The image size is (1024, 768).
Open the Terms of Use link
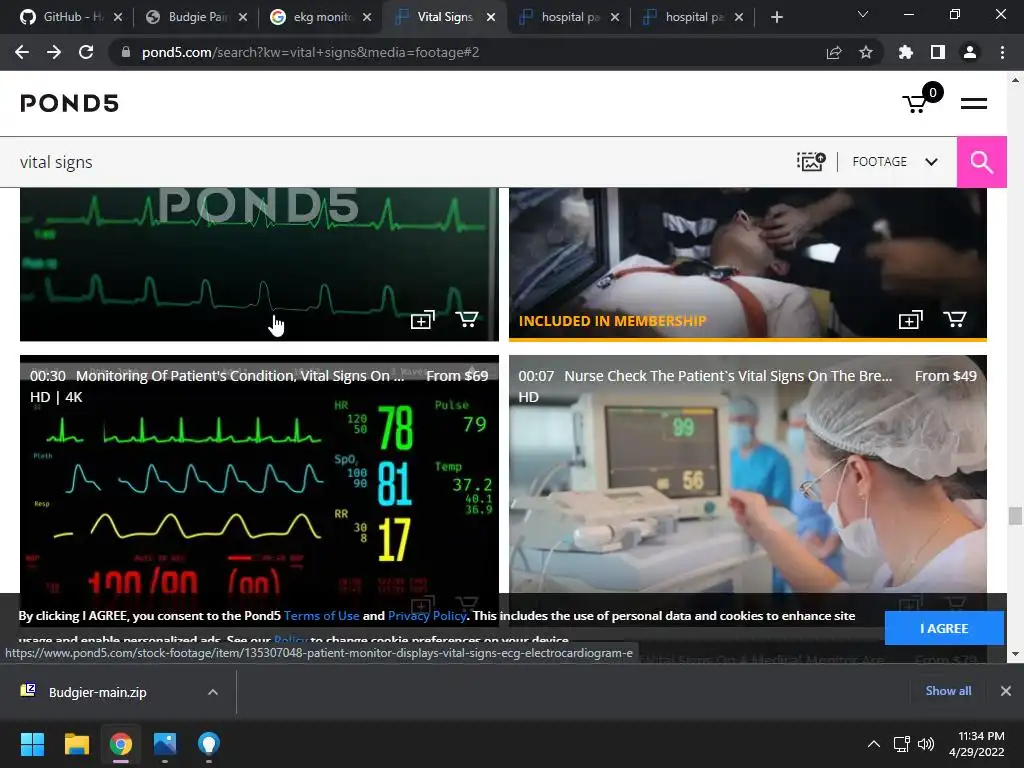pos(321,616)
